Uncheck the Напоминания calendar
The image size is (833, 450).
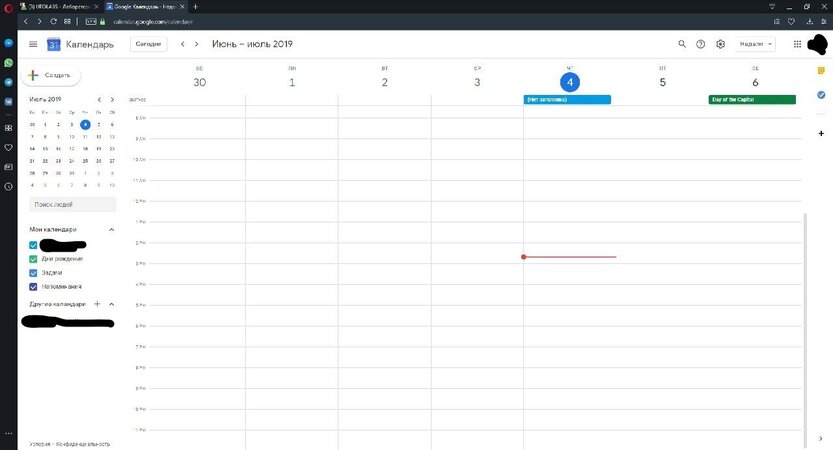34,287
